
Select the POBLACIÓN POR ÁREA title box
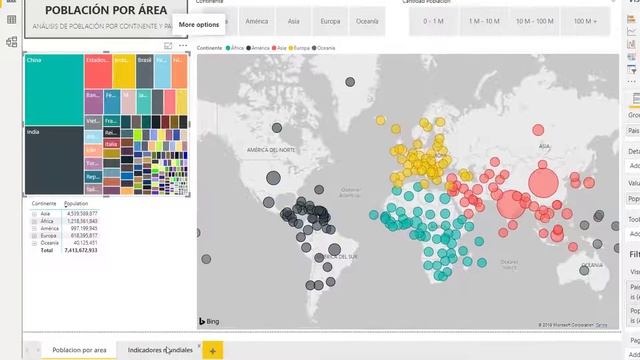pos(106,18)
